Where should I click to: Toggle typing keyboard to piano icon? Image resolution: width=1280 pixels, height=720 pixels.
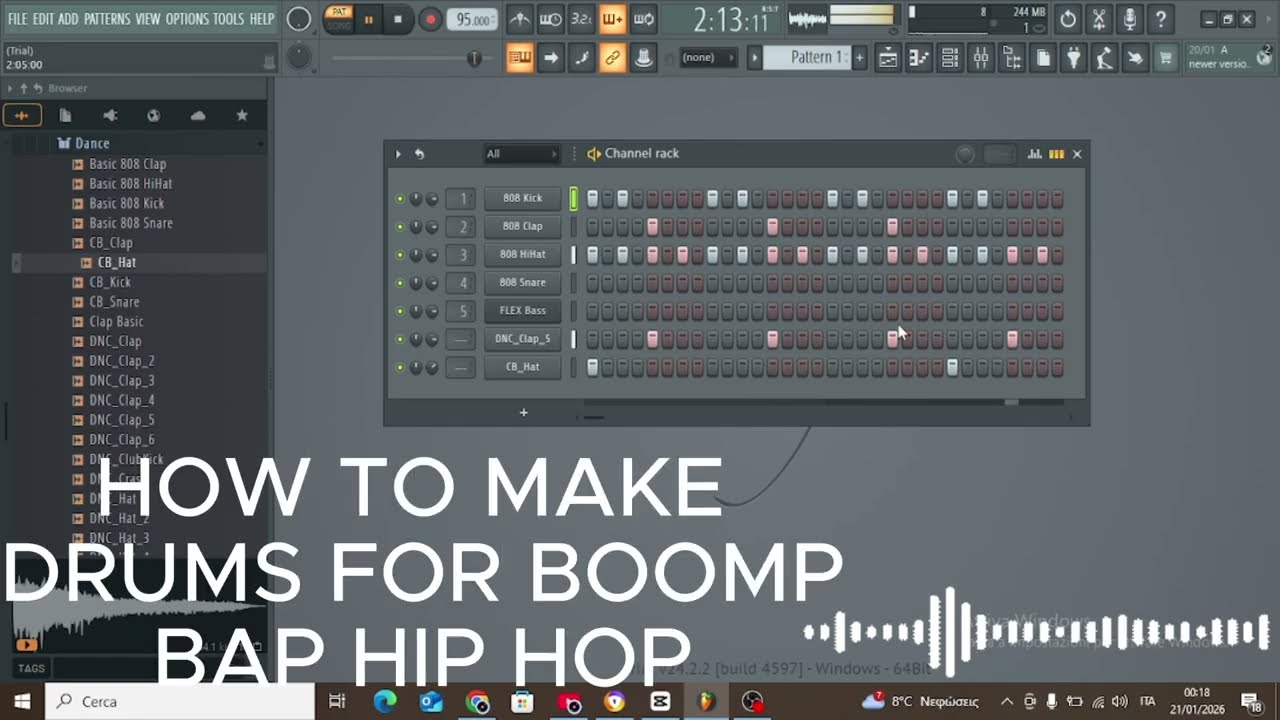519,58
